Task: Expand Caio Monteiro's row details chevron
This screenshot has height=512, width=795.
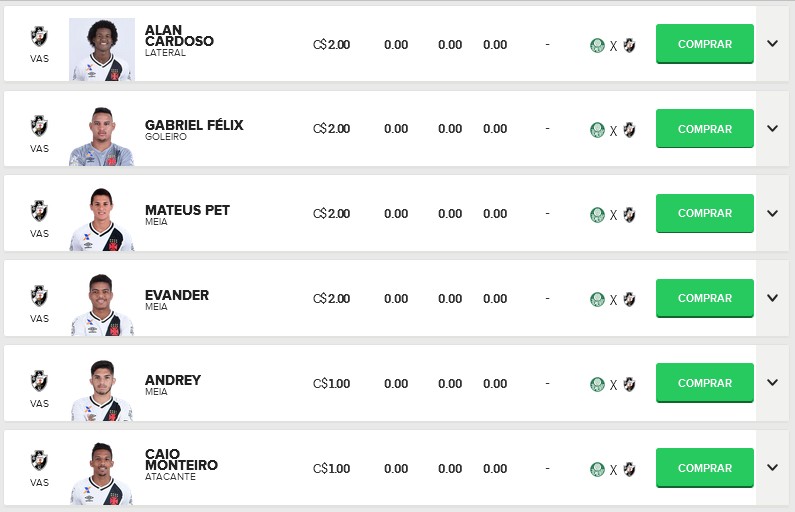Action: pyautogui.click(x=772, y=468)
